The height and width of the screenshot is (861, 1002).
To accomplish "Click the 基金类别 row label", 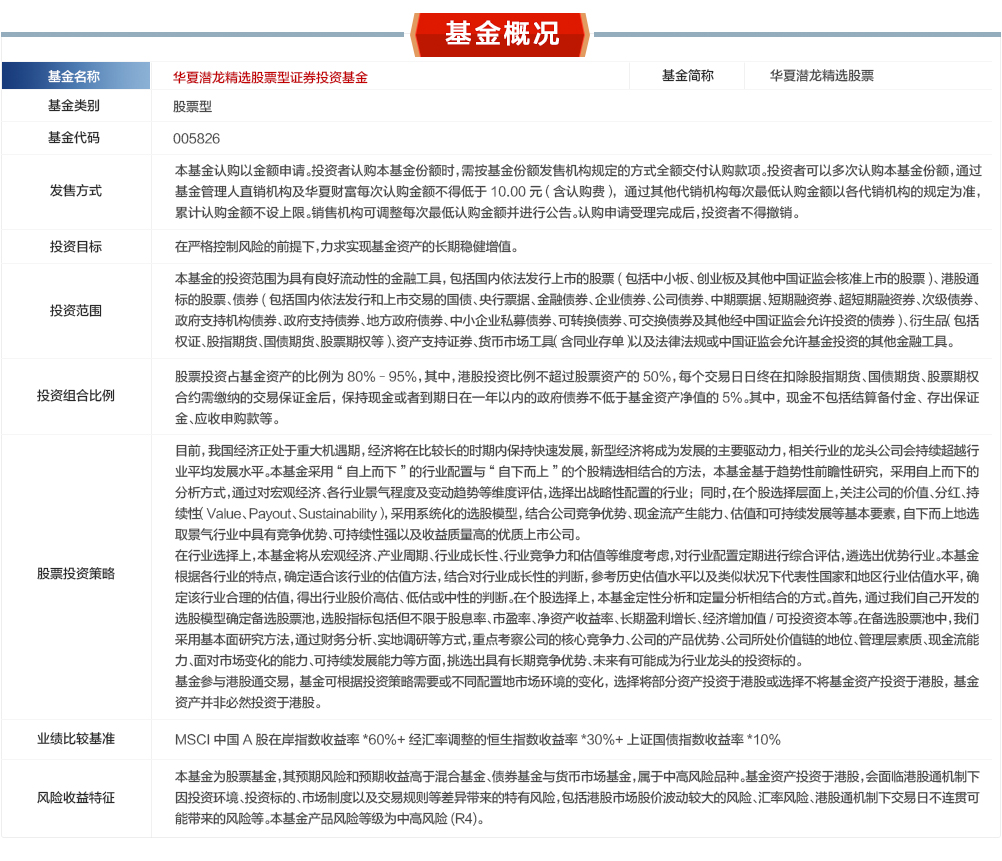I will click(x=75, y=106).
